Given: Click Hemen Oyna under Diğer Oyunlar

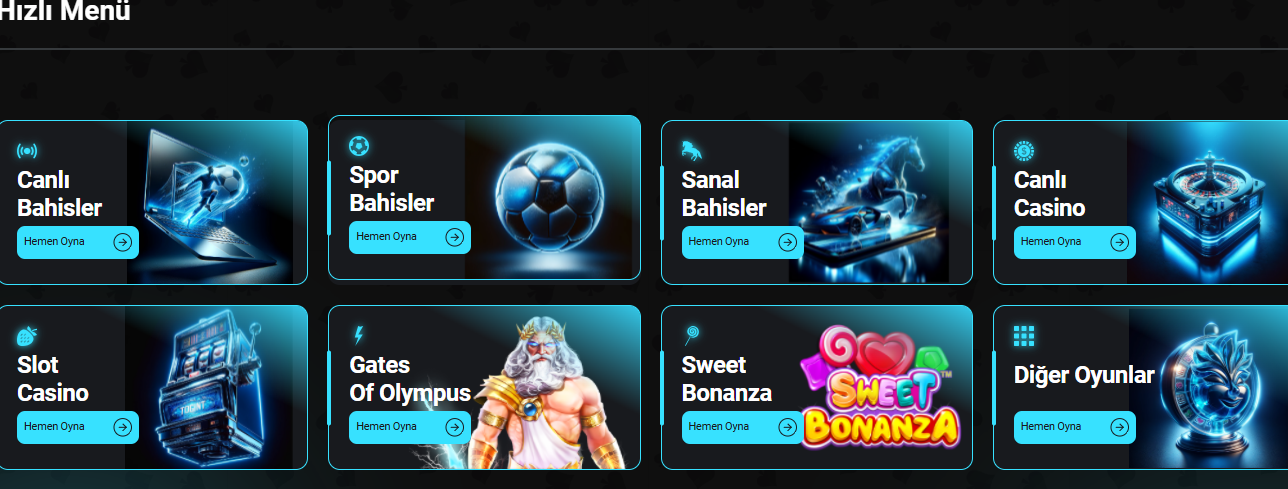Looking at the screenshot, I should point(1075,427).
